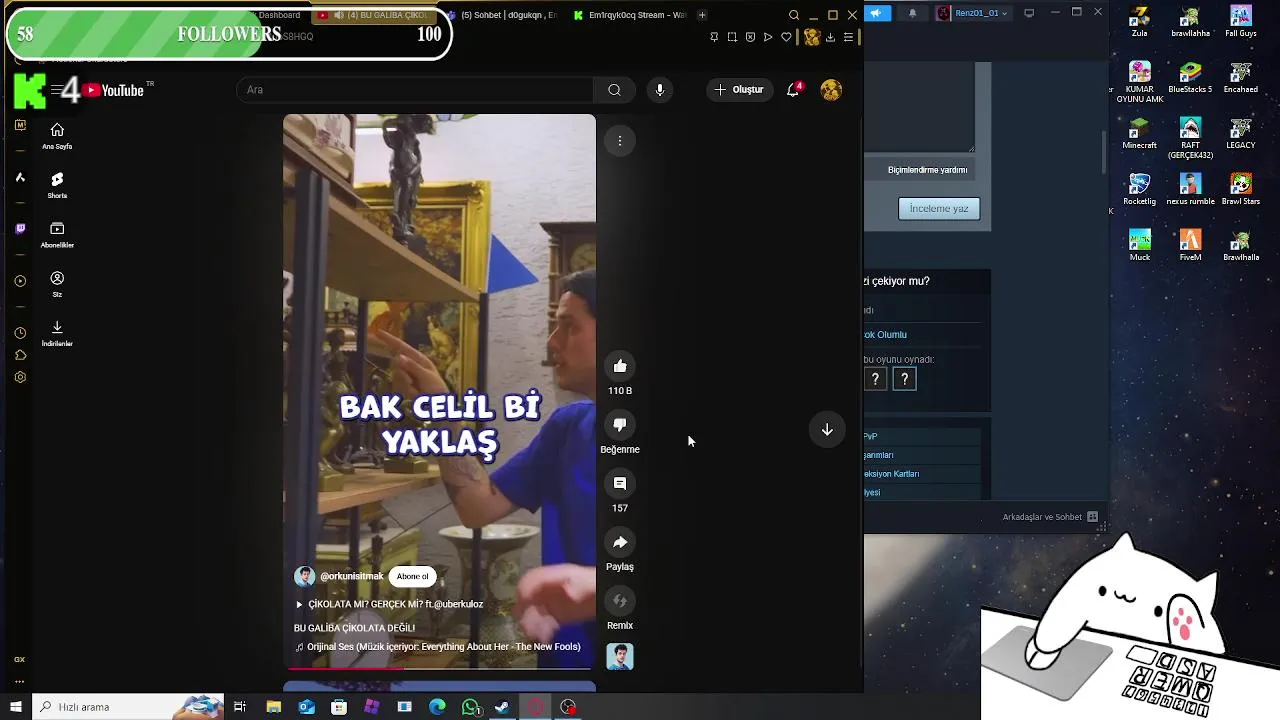Screen dimensions: 1280x720
Task: Open İndirilenler in the YouTube sidebar
Action: 57,333
